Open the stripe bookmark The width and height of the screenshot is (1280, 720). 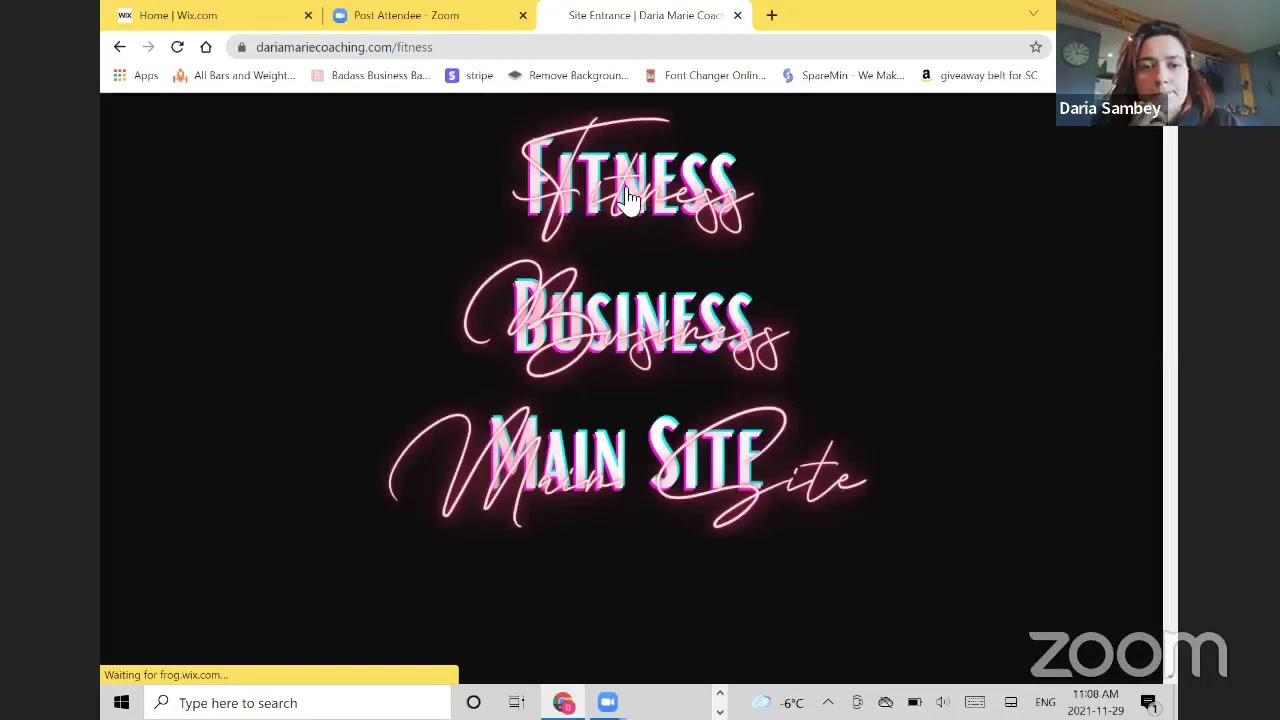469,75
